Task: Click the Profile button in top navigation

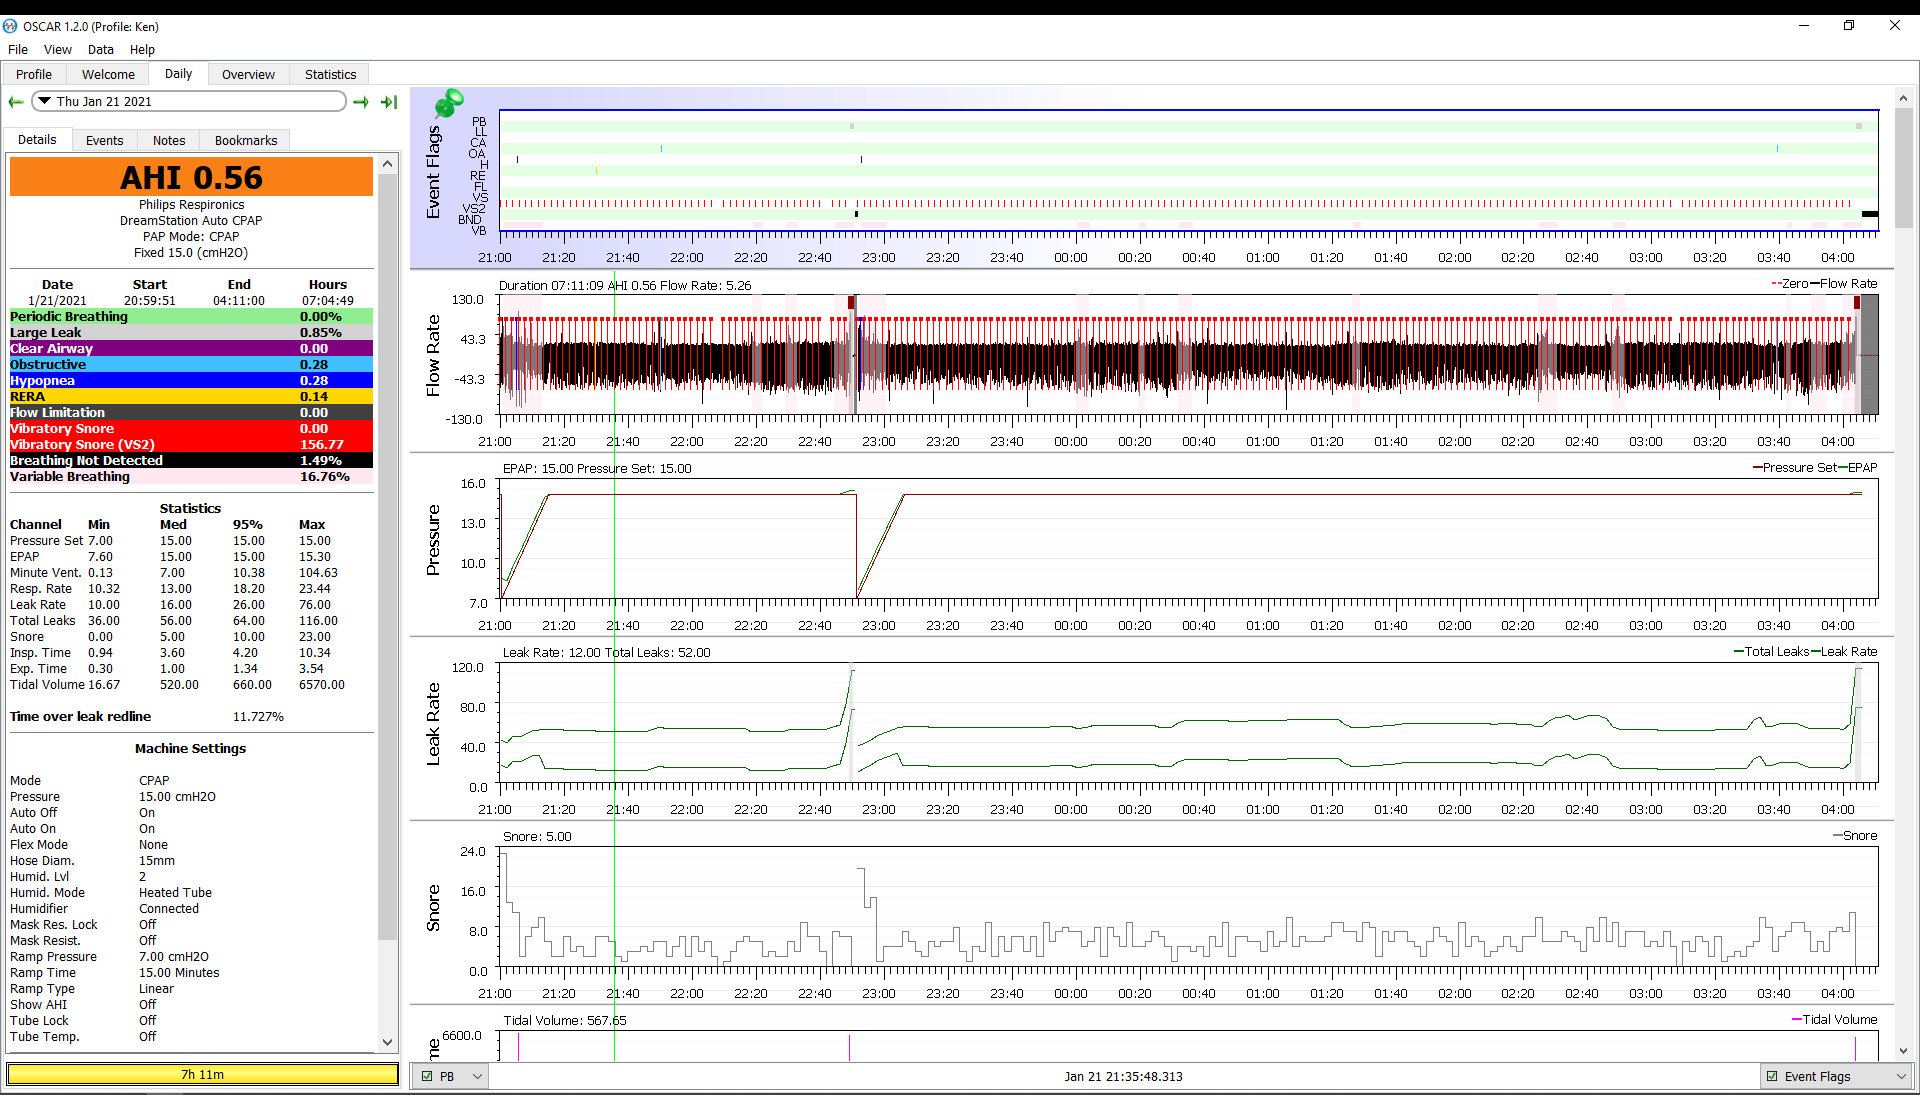Action: [32, 74]
